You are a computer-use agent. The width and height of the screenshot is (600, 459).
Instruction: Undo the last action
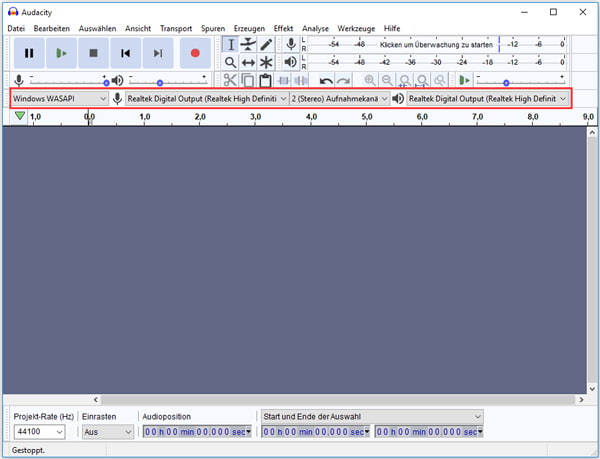326,80
